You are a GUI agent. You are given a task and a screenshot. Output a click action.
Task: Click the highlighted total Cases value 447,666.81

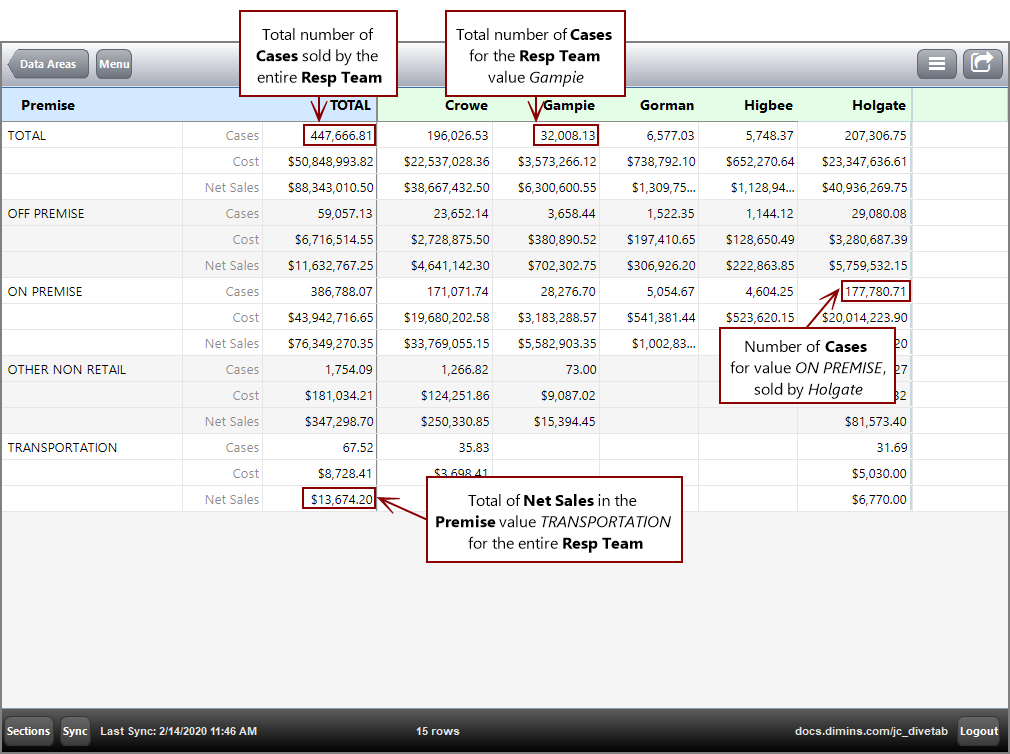[340, 134]
